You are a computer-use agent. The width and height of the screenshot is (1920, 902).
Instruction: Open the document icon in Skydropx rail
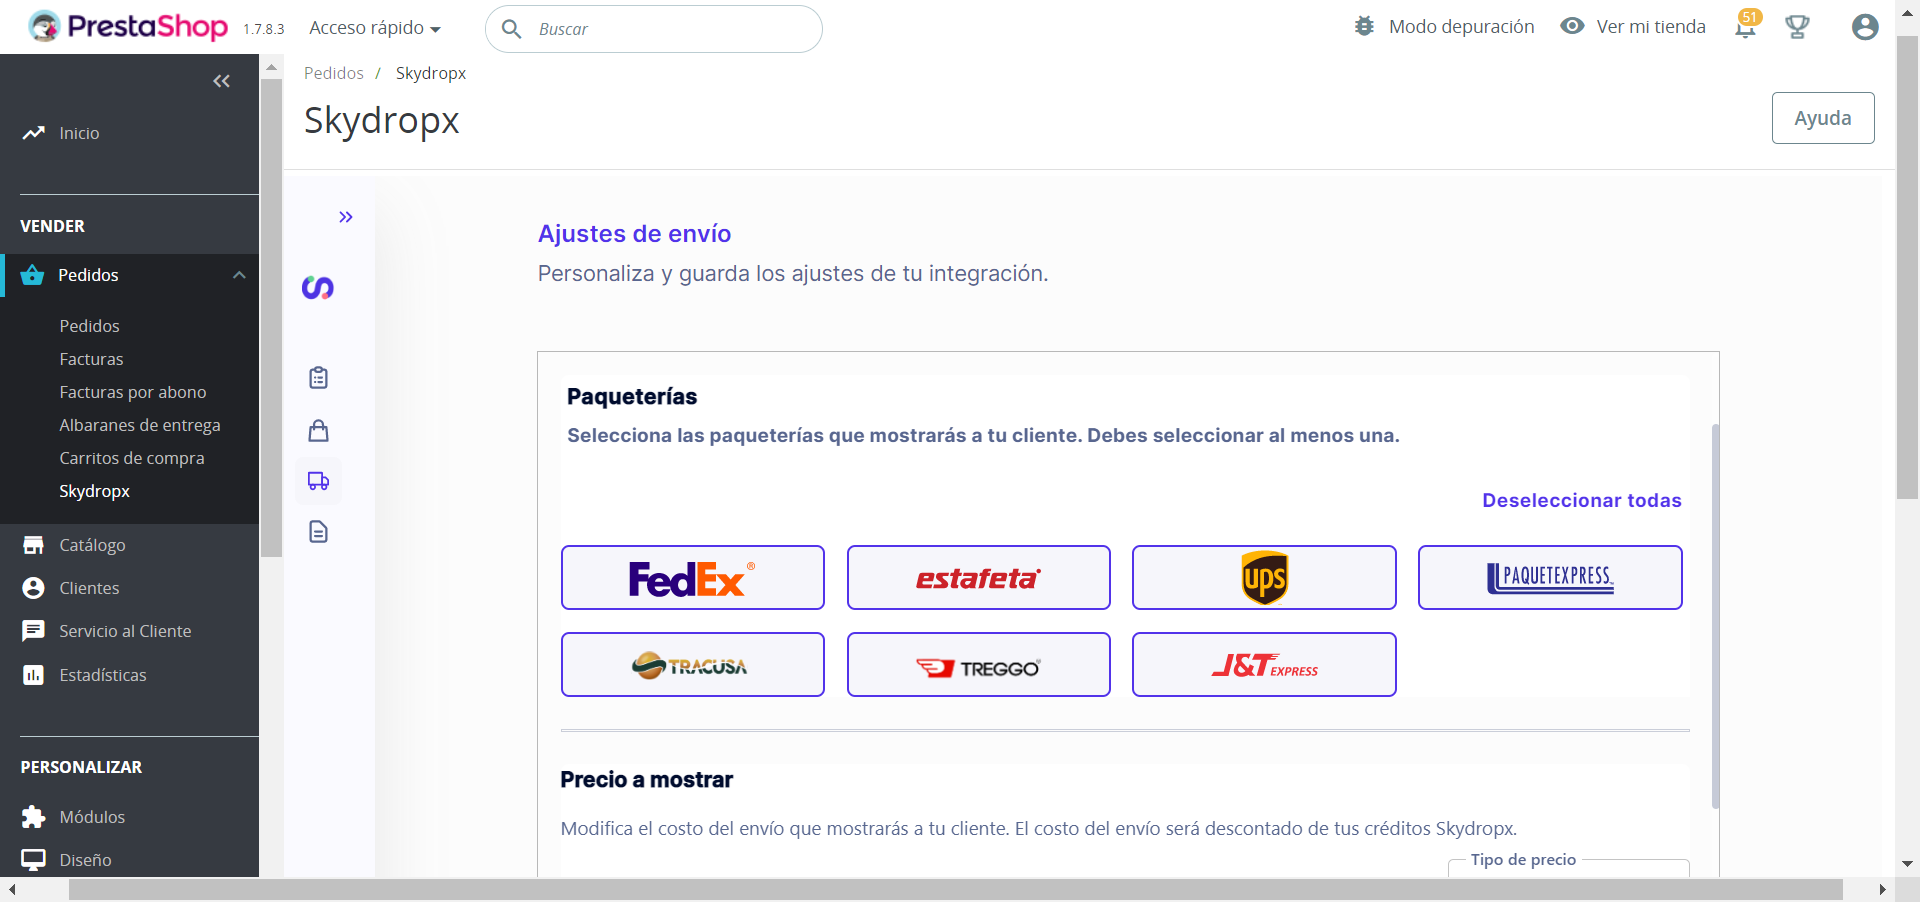tap(318, 532)
